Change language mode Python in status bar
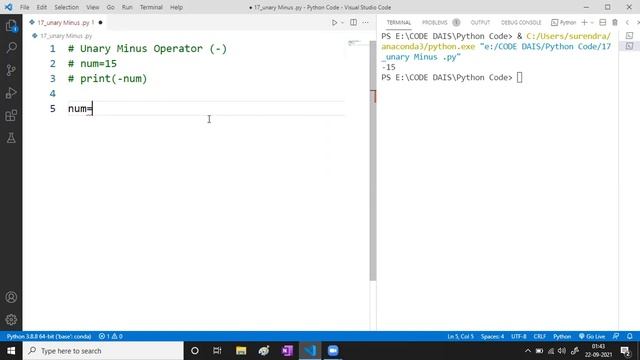The height and width of the screenshot is (360, 640). 562,336
